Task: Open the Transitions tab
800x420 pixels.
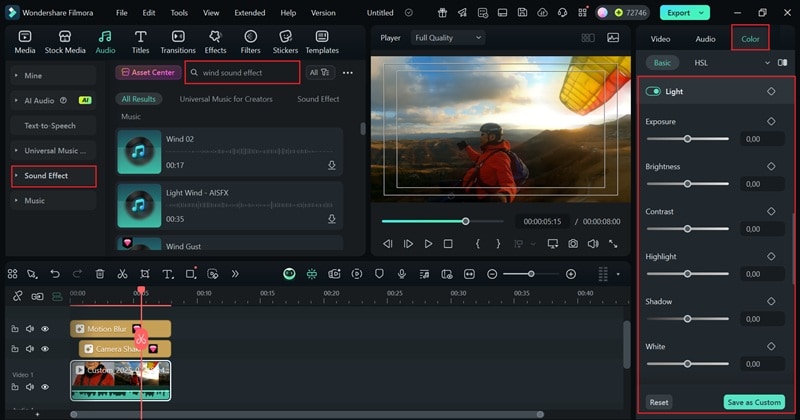Action: click(178, 42)
